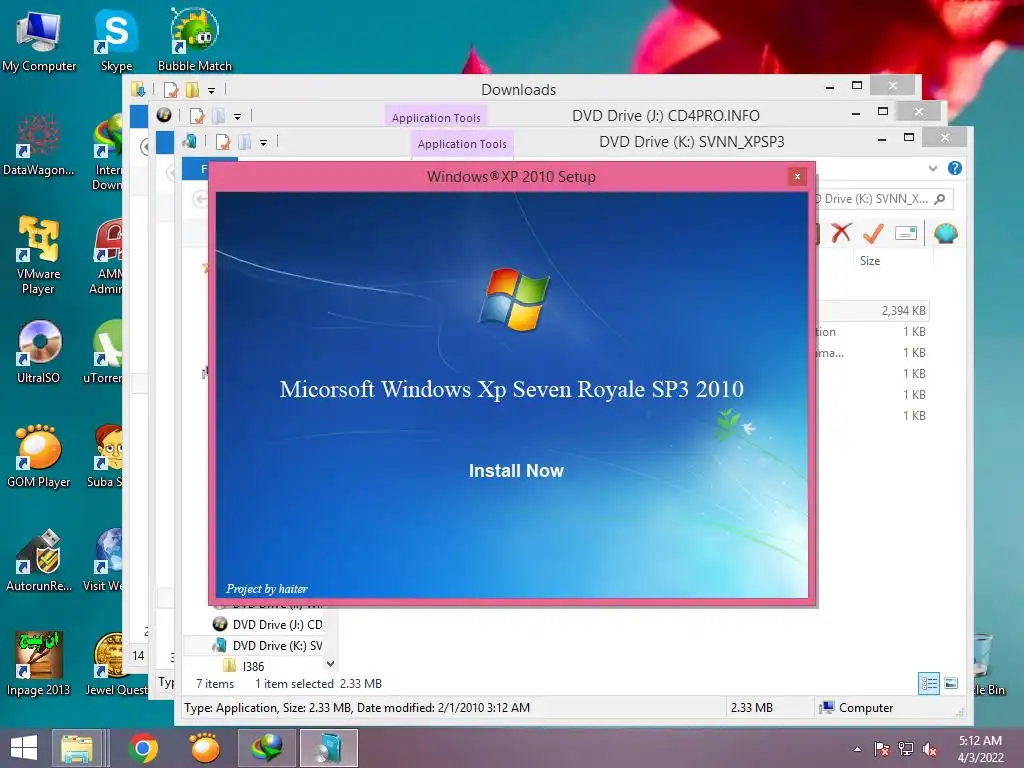Open quick access dropdown in J: drive window

tap(238, 117)
